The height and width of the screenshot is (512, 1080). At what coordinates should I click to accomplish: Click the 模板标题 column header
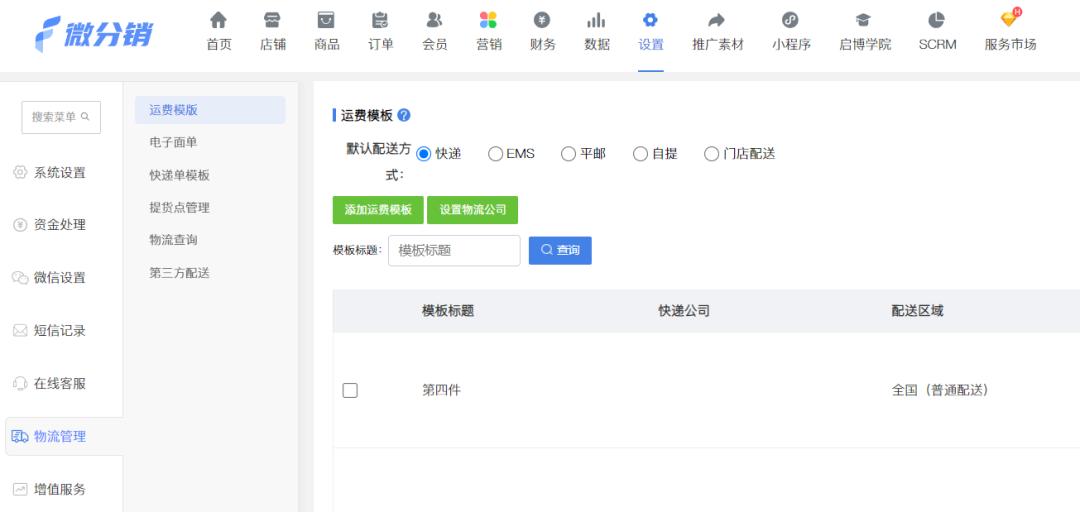pyautogui.click(x=448, y=311)
